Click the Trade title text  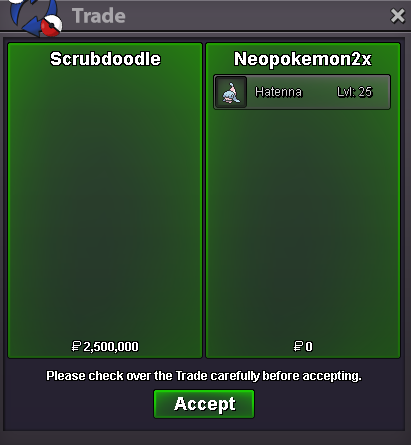(99, 16)
